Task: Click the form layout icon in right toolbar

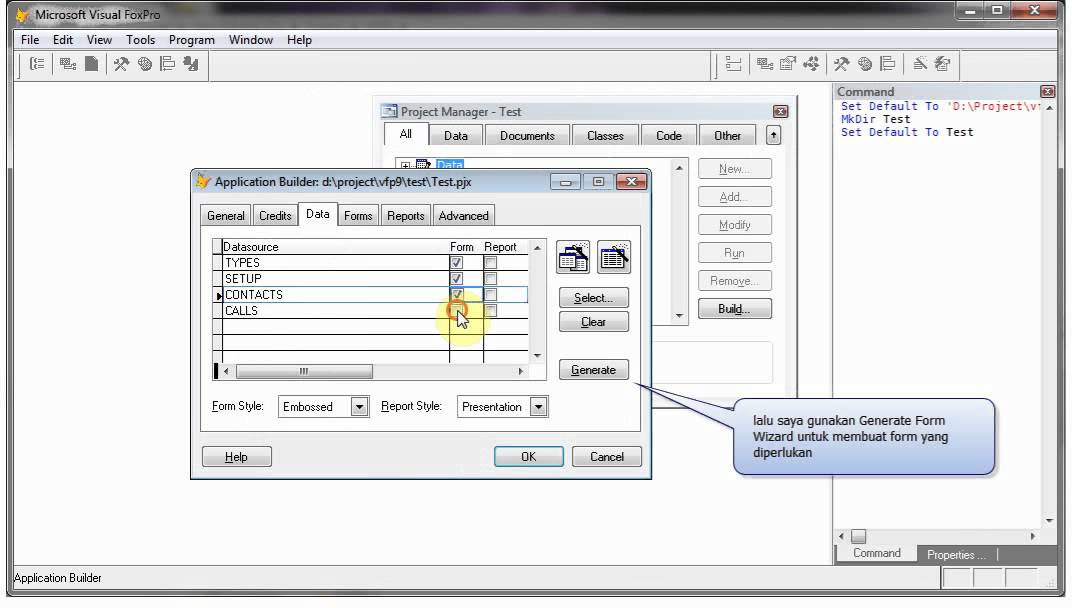Action: point(888,64)
